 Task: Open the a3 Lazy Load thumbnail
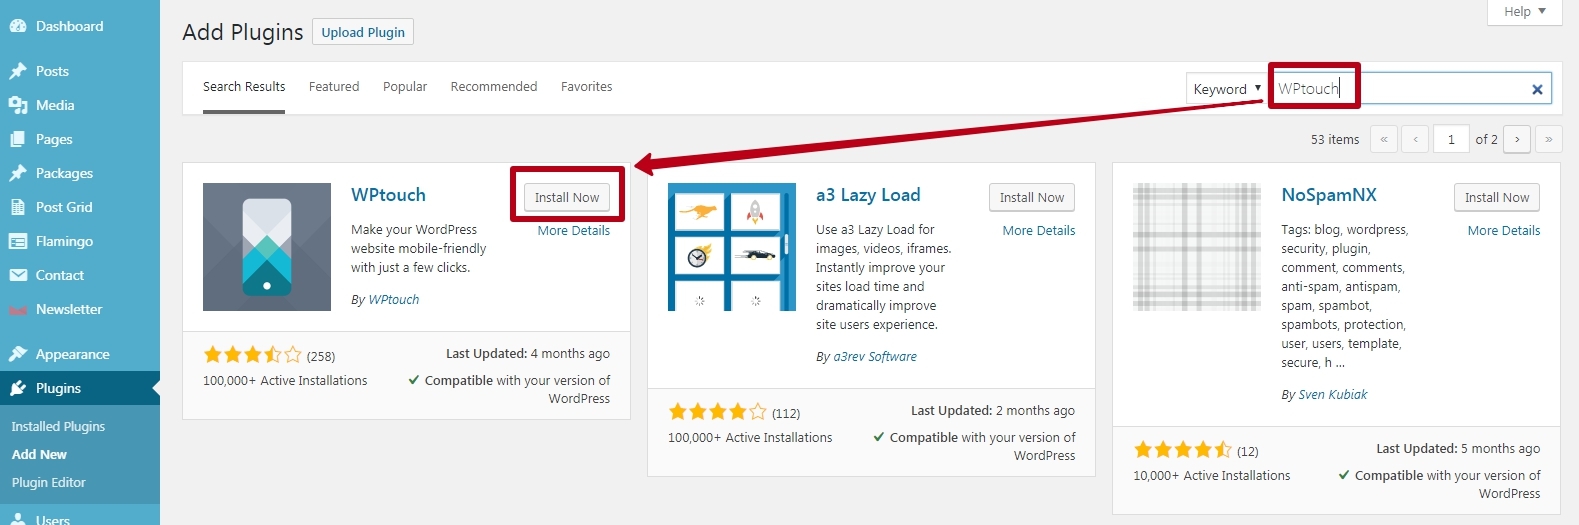point(732,247)
